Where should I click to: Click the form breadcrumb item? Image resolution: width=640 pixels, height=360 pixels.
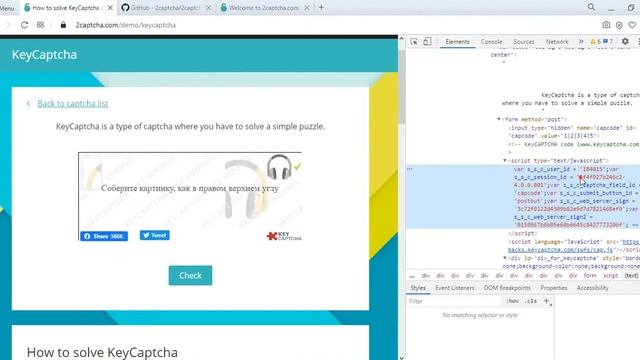[589, 276]
